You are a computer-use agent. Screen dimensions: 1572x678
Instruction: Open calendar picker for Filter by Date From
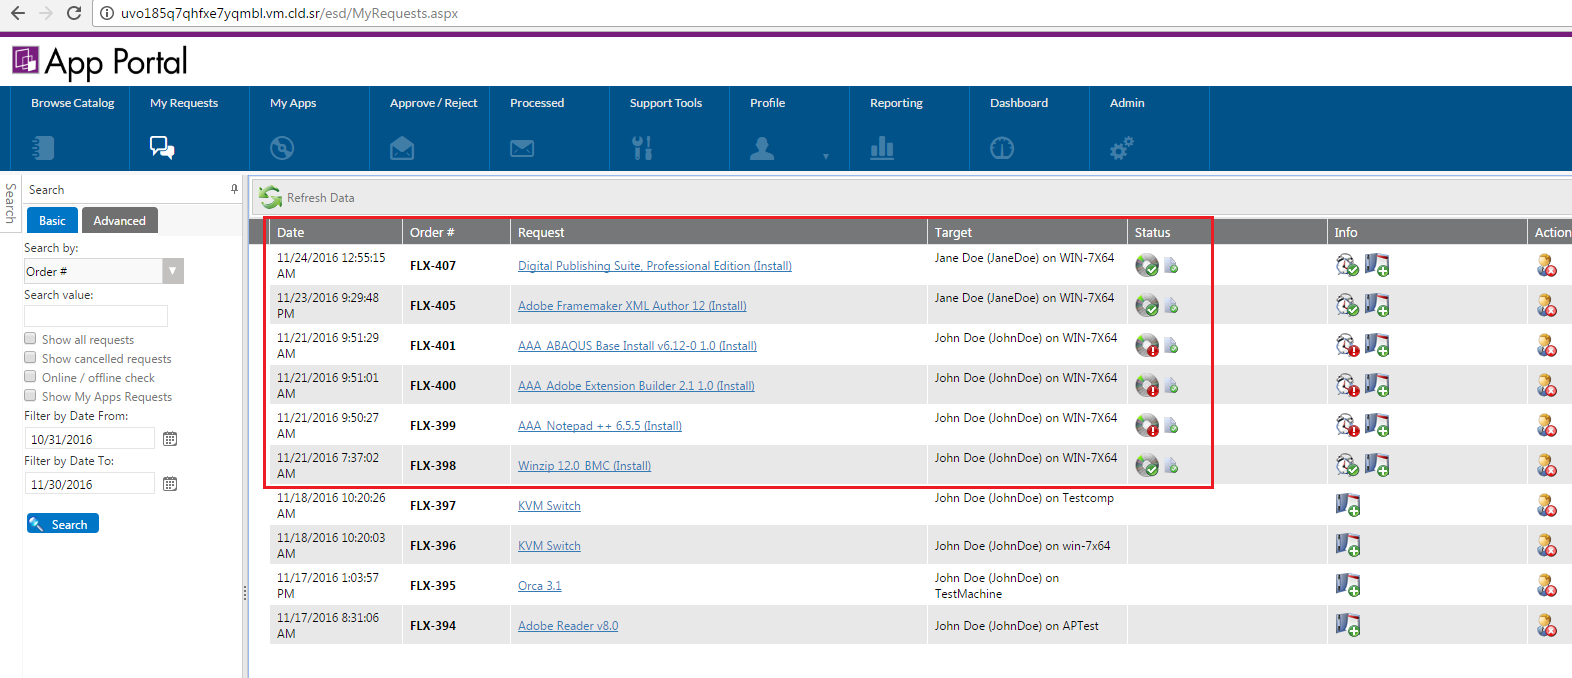click(170, 439)
